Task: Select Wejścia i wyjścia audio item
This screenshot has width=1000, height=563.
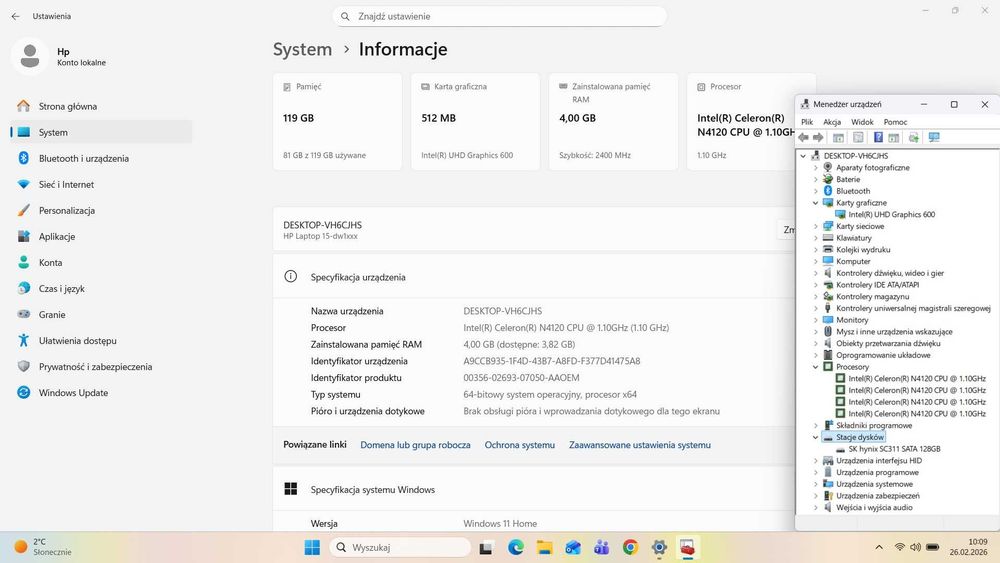Action: click(x=874, y=508)
